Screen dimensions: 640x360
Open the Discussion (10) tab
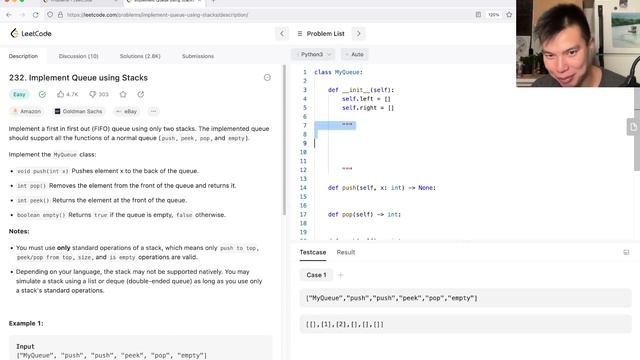click(x=78, y=56)
